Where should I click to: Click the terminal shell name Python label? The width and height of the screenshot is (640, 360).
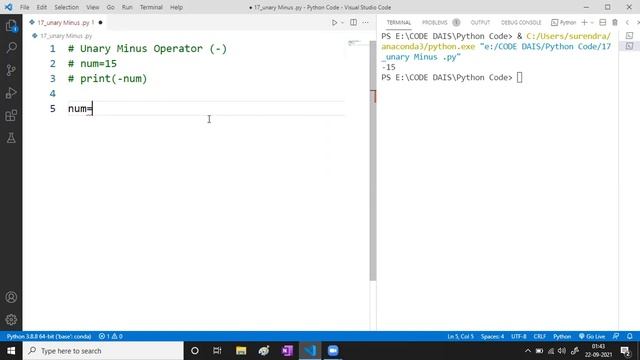pyautogui.click(x=564, y=22)
